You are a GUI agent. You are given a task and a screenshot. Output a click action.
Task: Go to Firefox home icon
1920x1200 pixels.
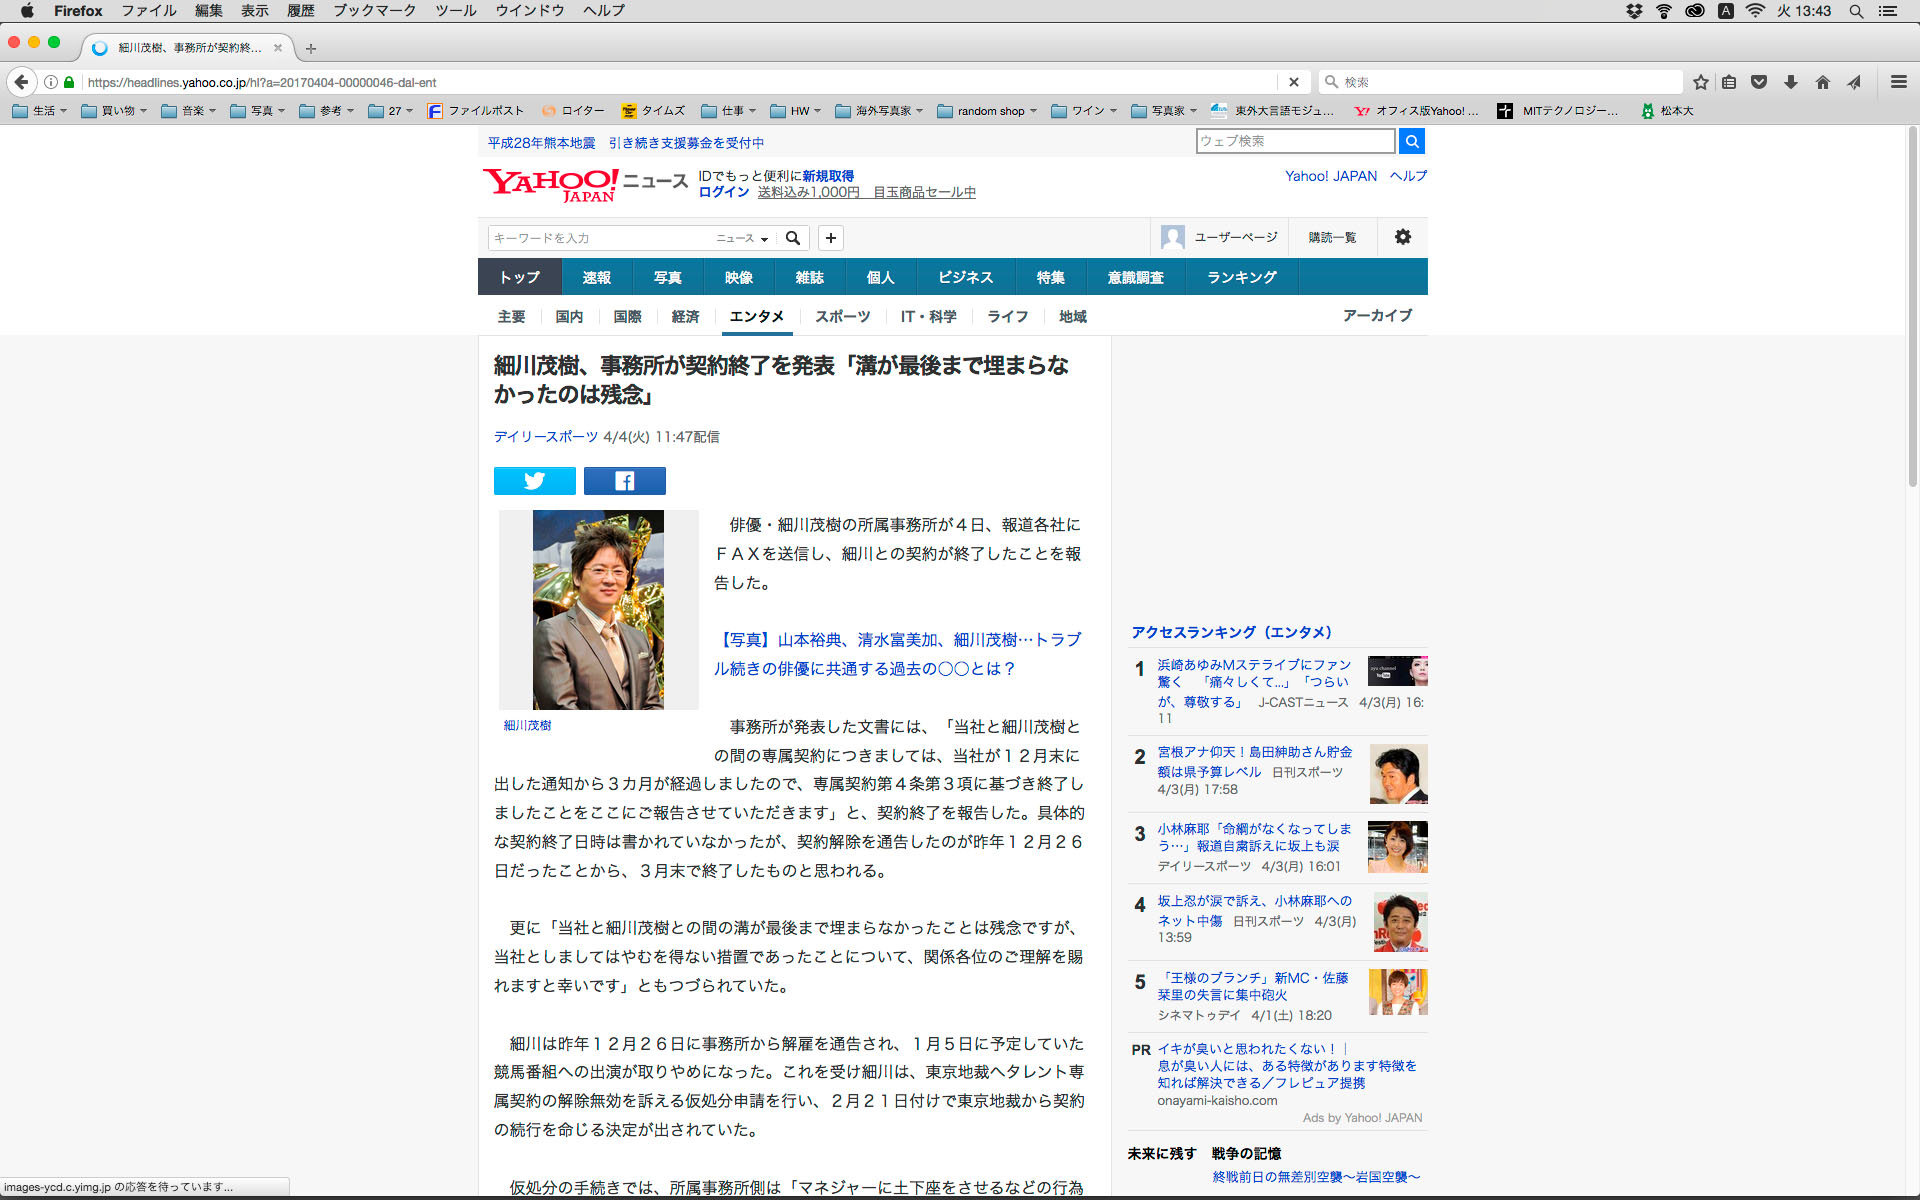pos(1822,82)
